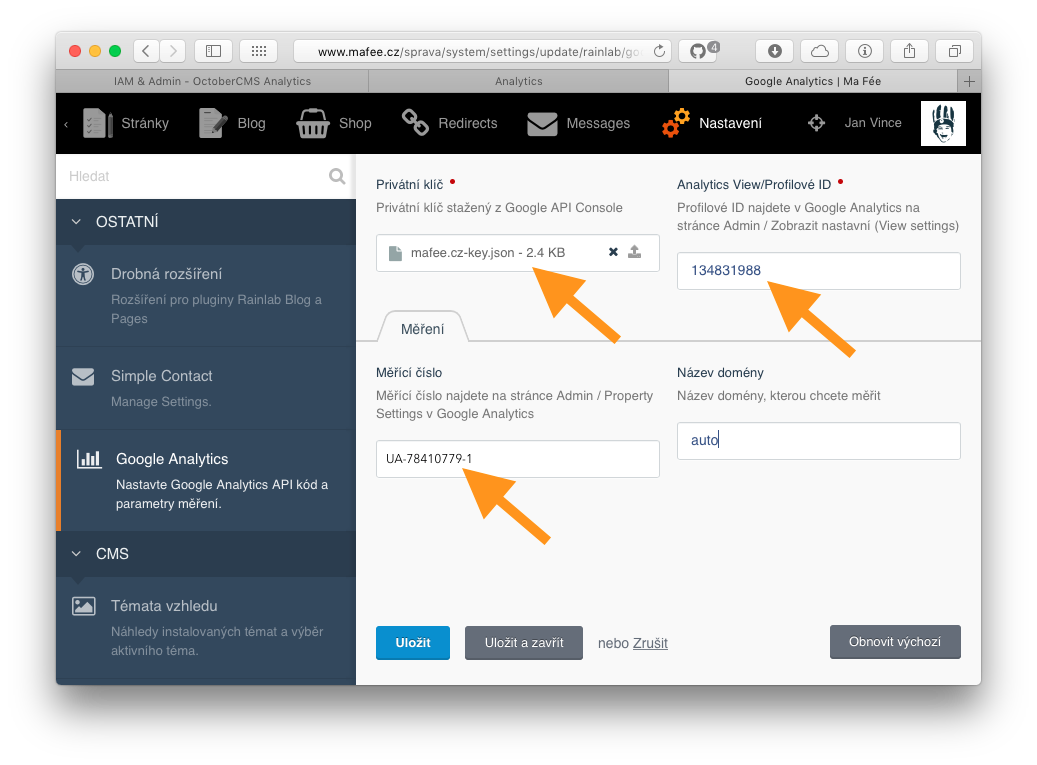Screen dimensions: 1037x765
Task: Click the Safari back navigation arrow
Action: 146,51
